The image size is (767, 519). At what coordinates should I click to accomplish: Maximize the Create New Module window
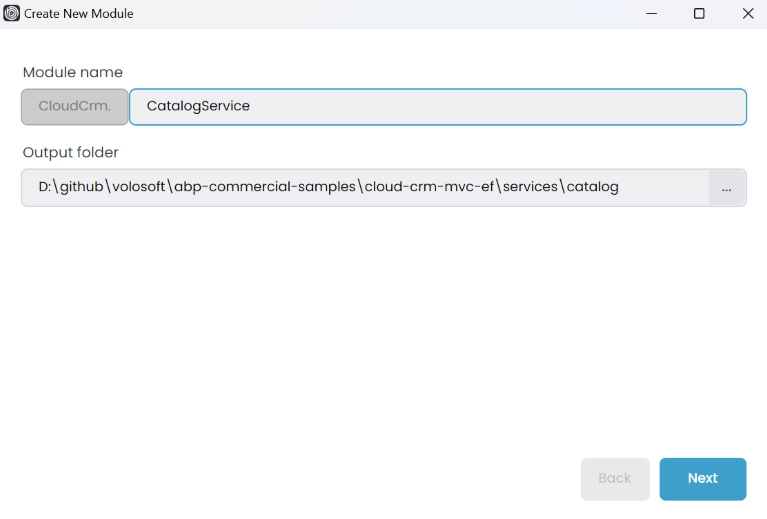[699, 14]
